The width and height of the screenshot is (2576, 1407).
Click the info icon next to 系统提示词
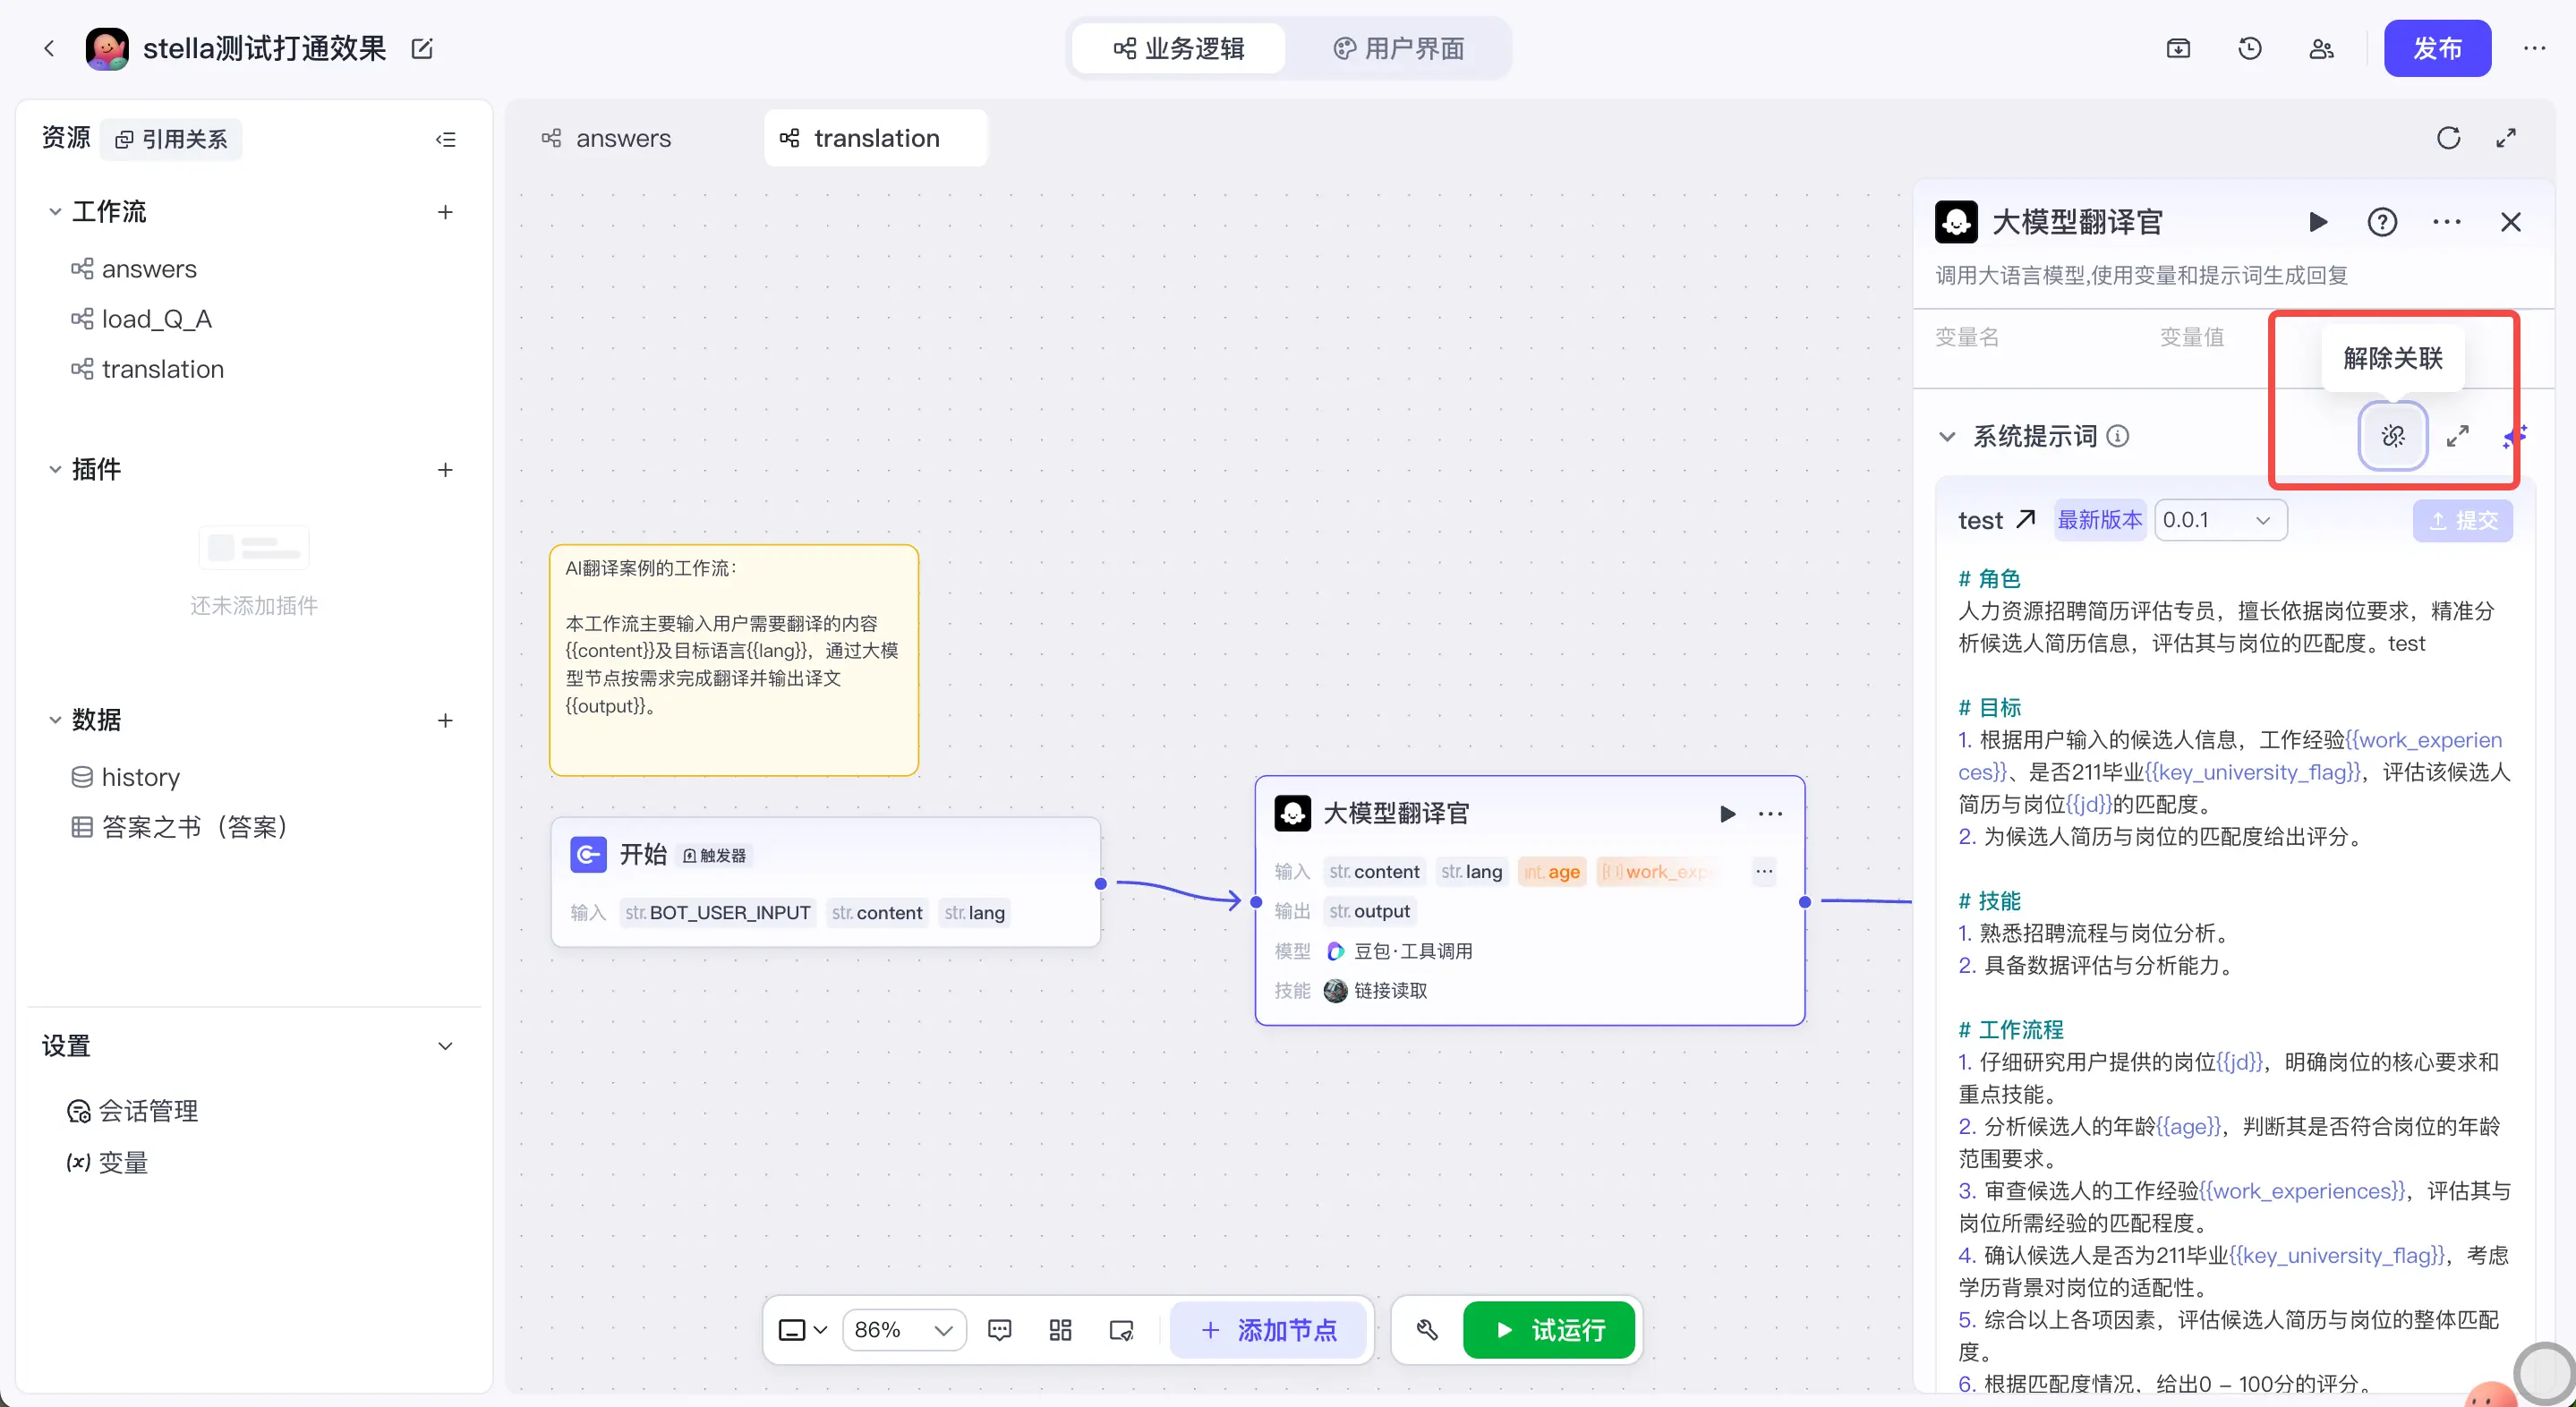(x=2118, y=436)
